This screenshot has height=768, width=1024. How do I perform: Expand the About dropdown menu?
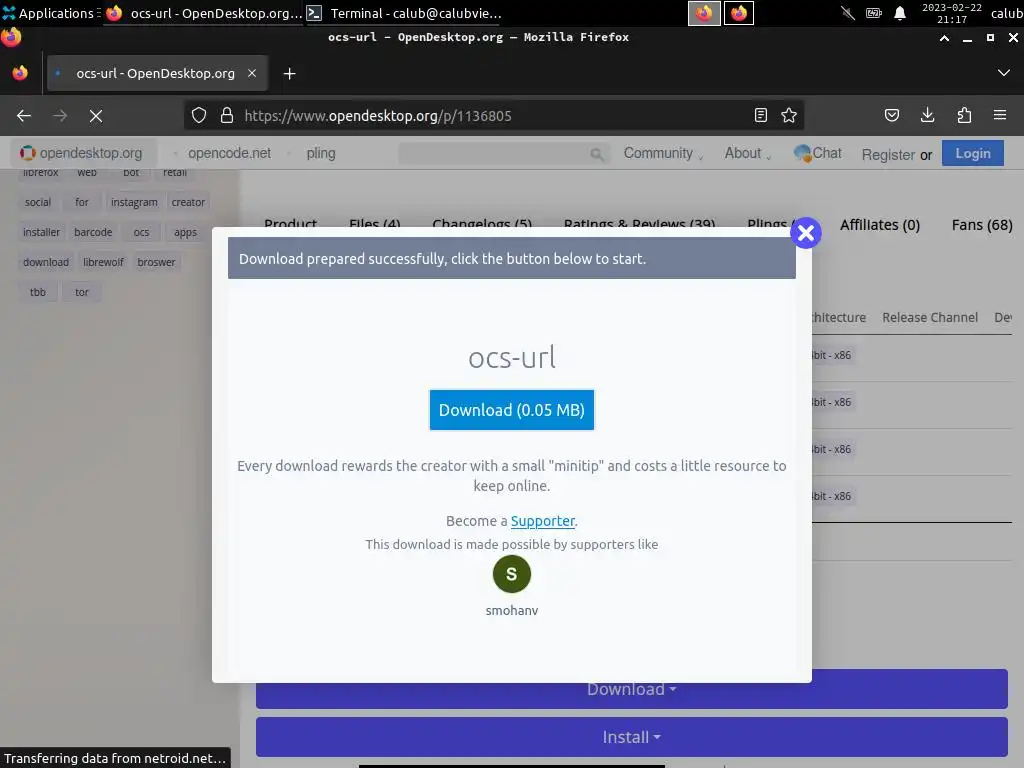tap(748, 153)
